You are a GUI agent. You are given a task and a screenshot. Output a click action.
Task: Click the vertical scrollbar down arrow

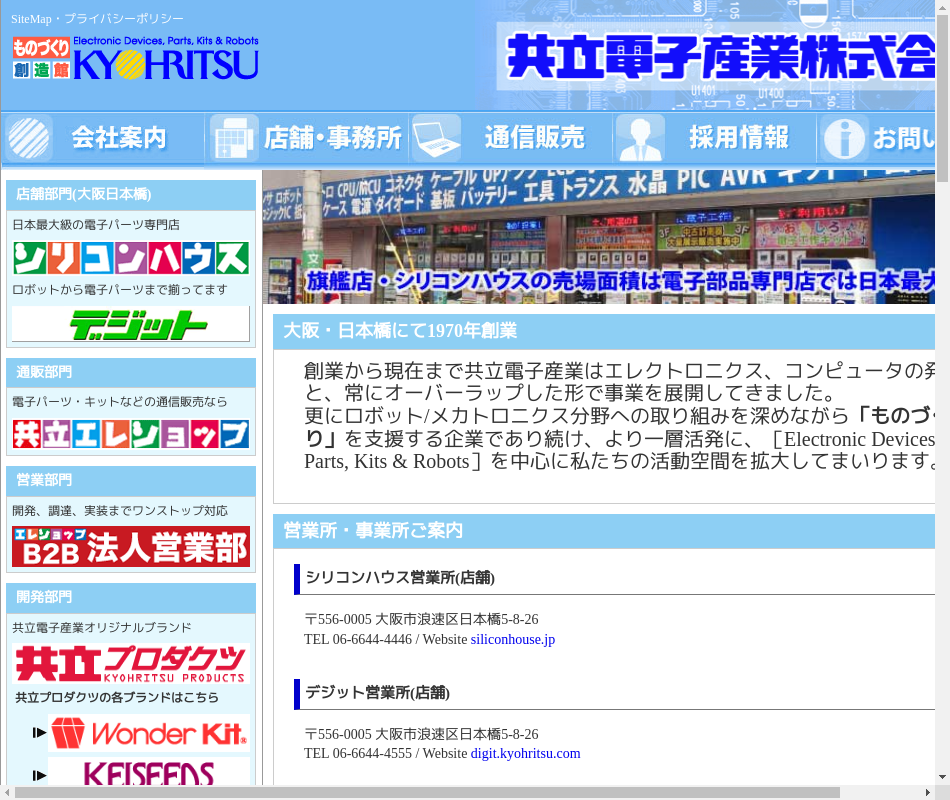click(x=942, y=776)
